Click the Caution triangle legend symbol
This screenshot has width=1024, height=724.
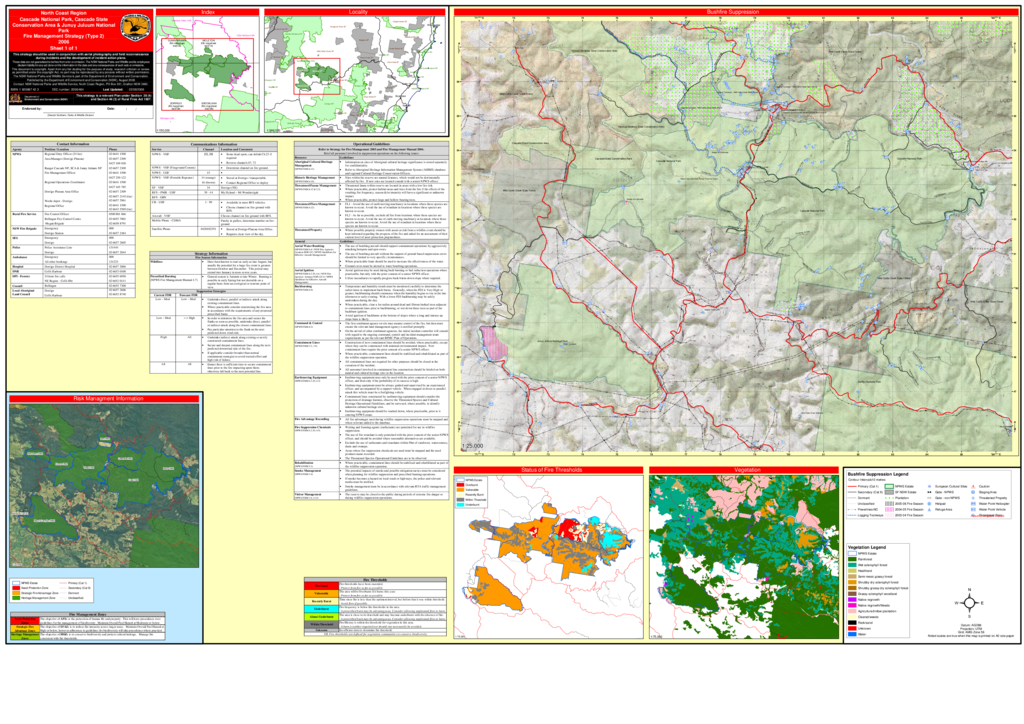[973, 486]
